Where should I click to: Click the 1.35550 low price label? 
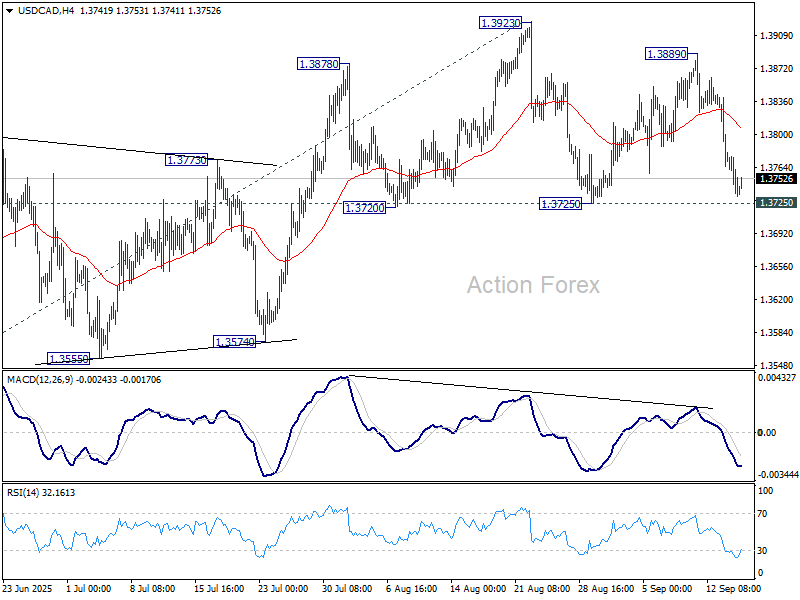68,357
